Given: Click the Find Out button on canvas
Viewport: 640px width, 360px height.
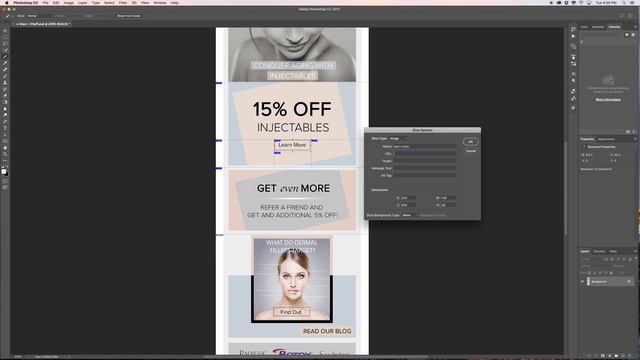Looking at the screenshot, I should point(291,312).
